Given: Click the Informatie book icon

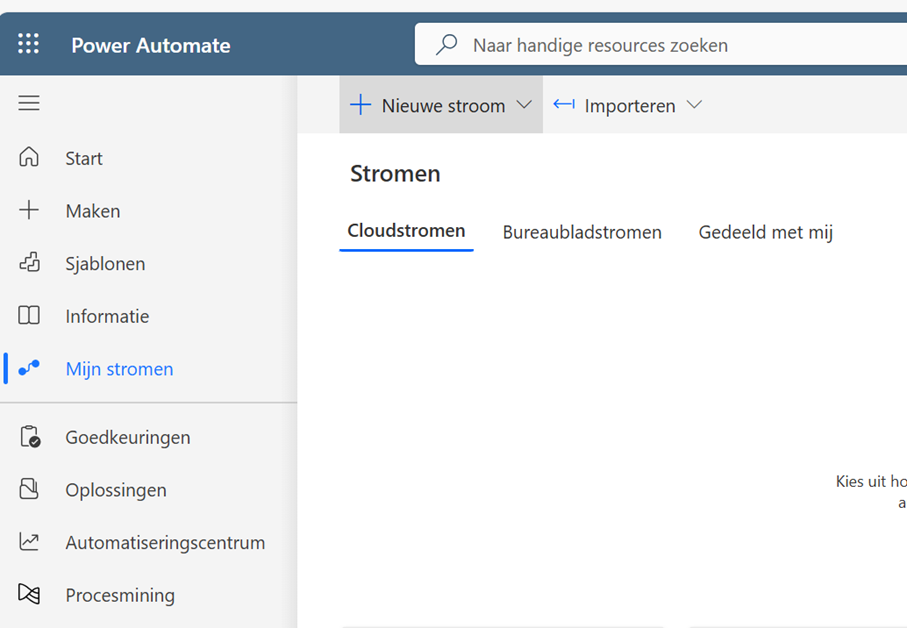Looking at the screenshot, I should click(x=29, y=315).
